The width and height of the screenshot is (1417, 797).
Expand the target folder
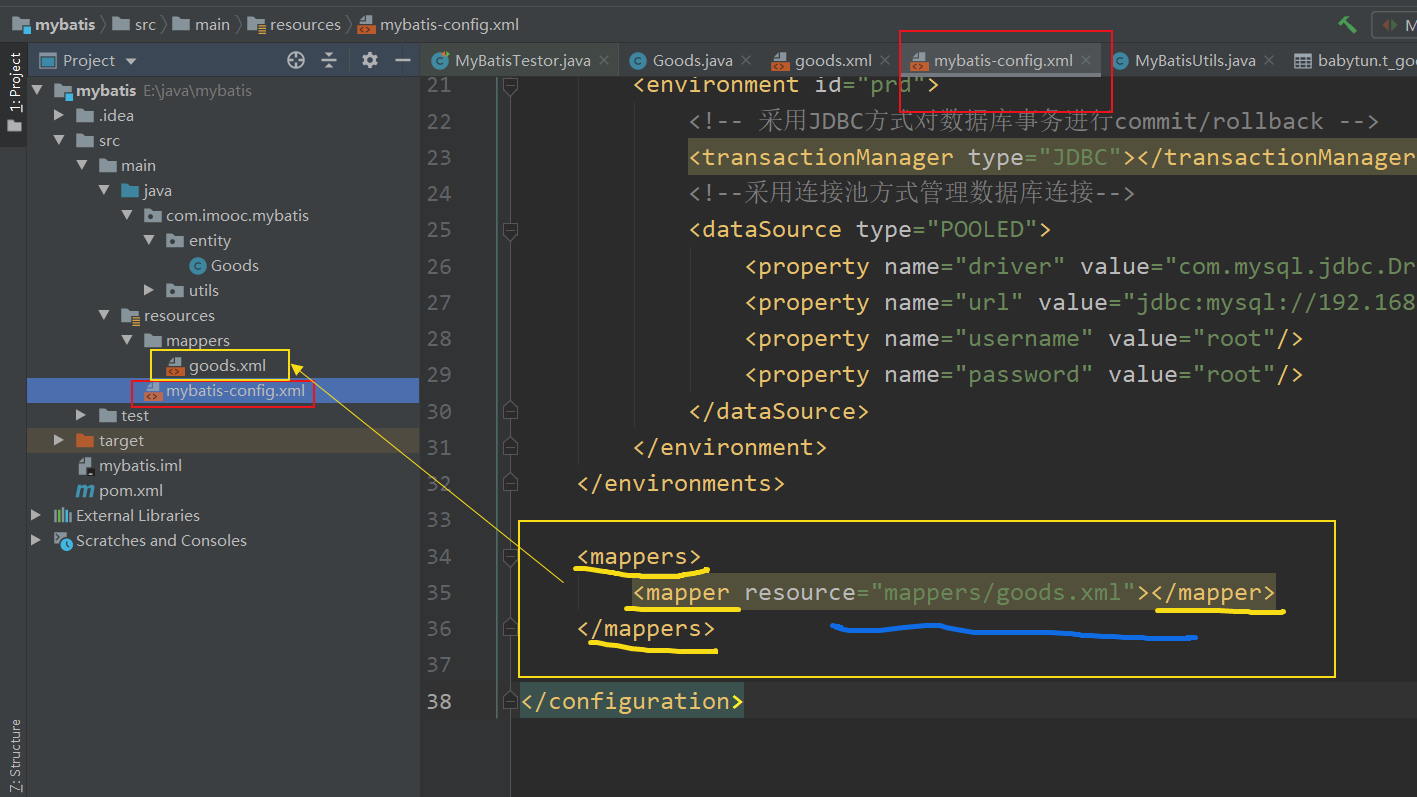tap(60, 441)
